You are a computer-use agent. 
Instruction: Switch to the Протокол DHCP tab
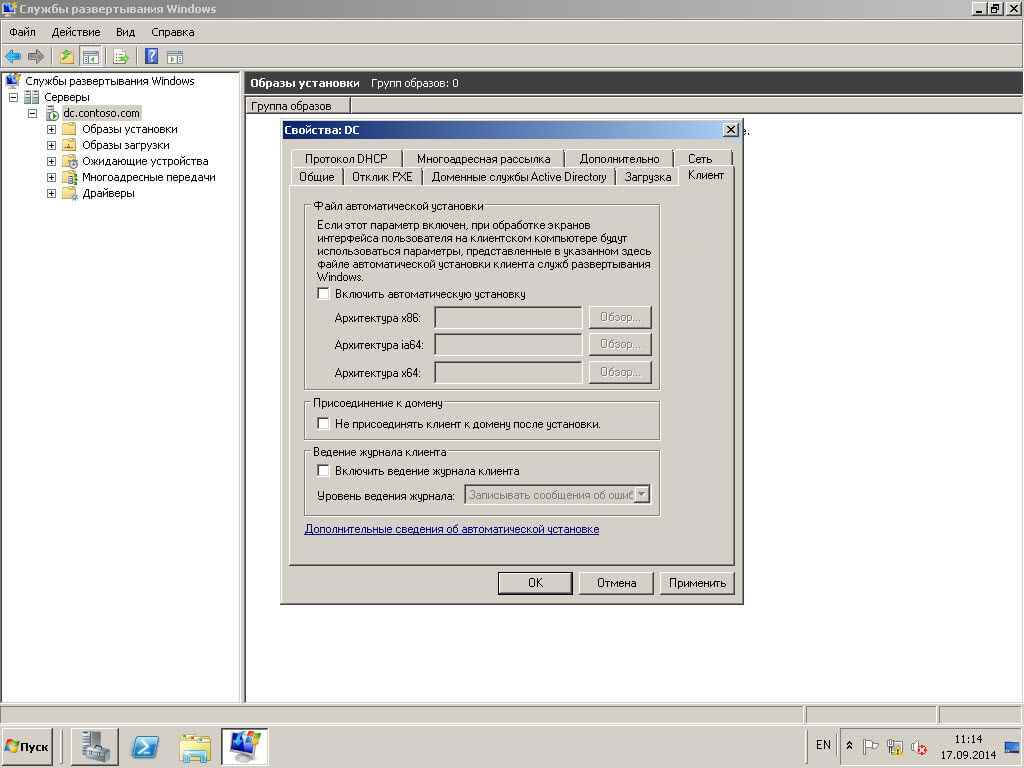point(346,159)
